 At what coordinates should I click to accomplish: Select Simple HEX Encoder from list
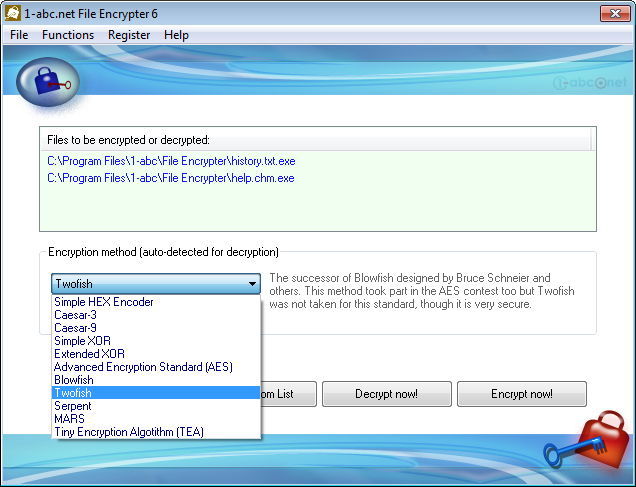(x=104, y=302)
